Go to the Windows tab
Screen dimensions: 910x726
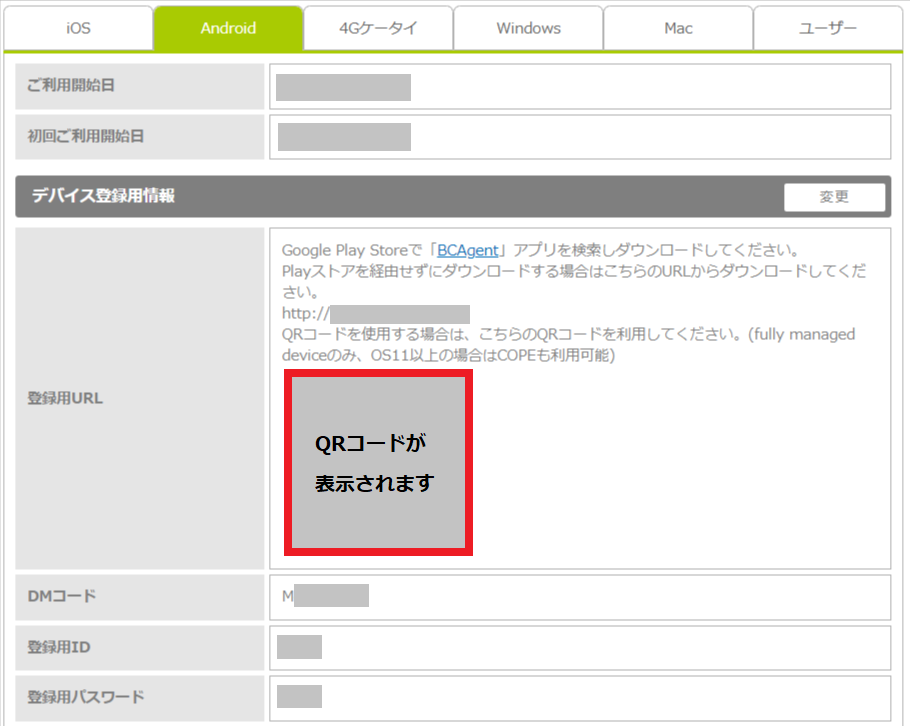(x=528, y=28)
